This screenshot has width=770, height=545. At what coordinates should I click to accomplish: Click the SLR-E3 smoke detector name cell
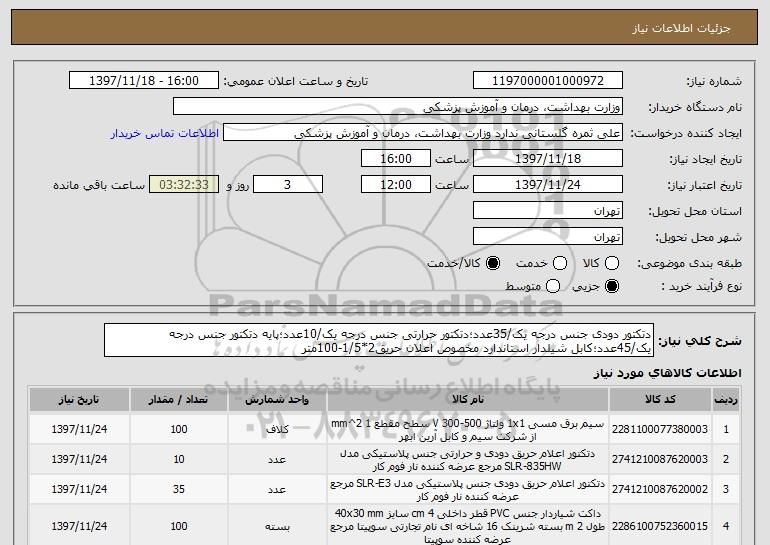pyautogui.click(x=468, y=490)
